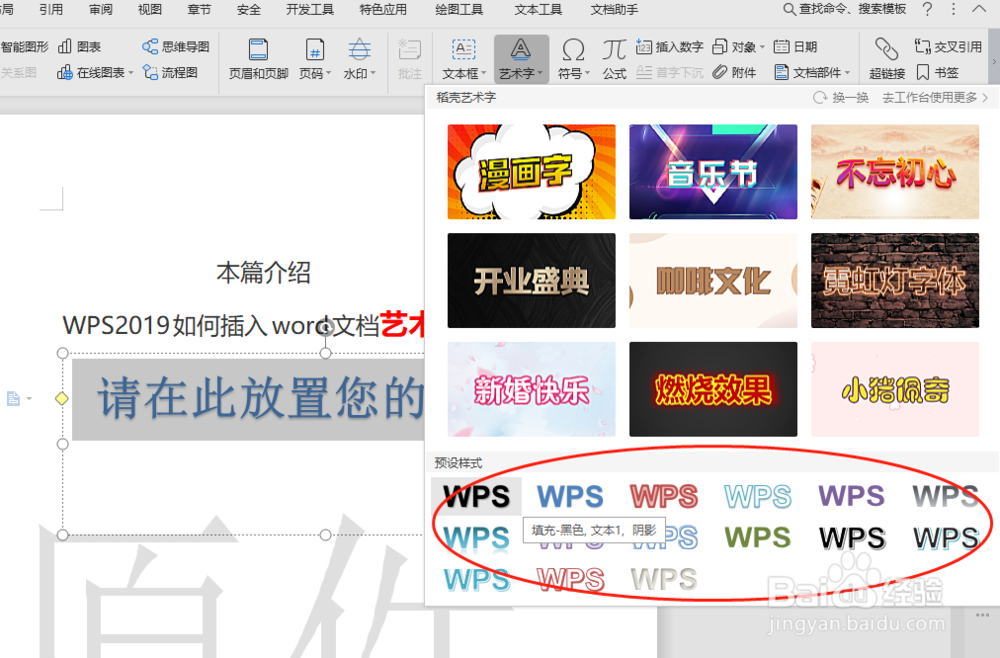
Task: Choose the 漫画字 art text template
Action: click(x=531, y=172)
